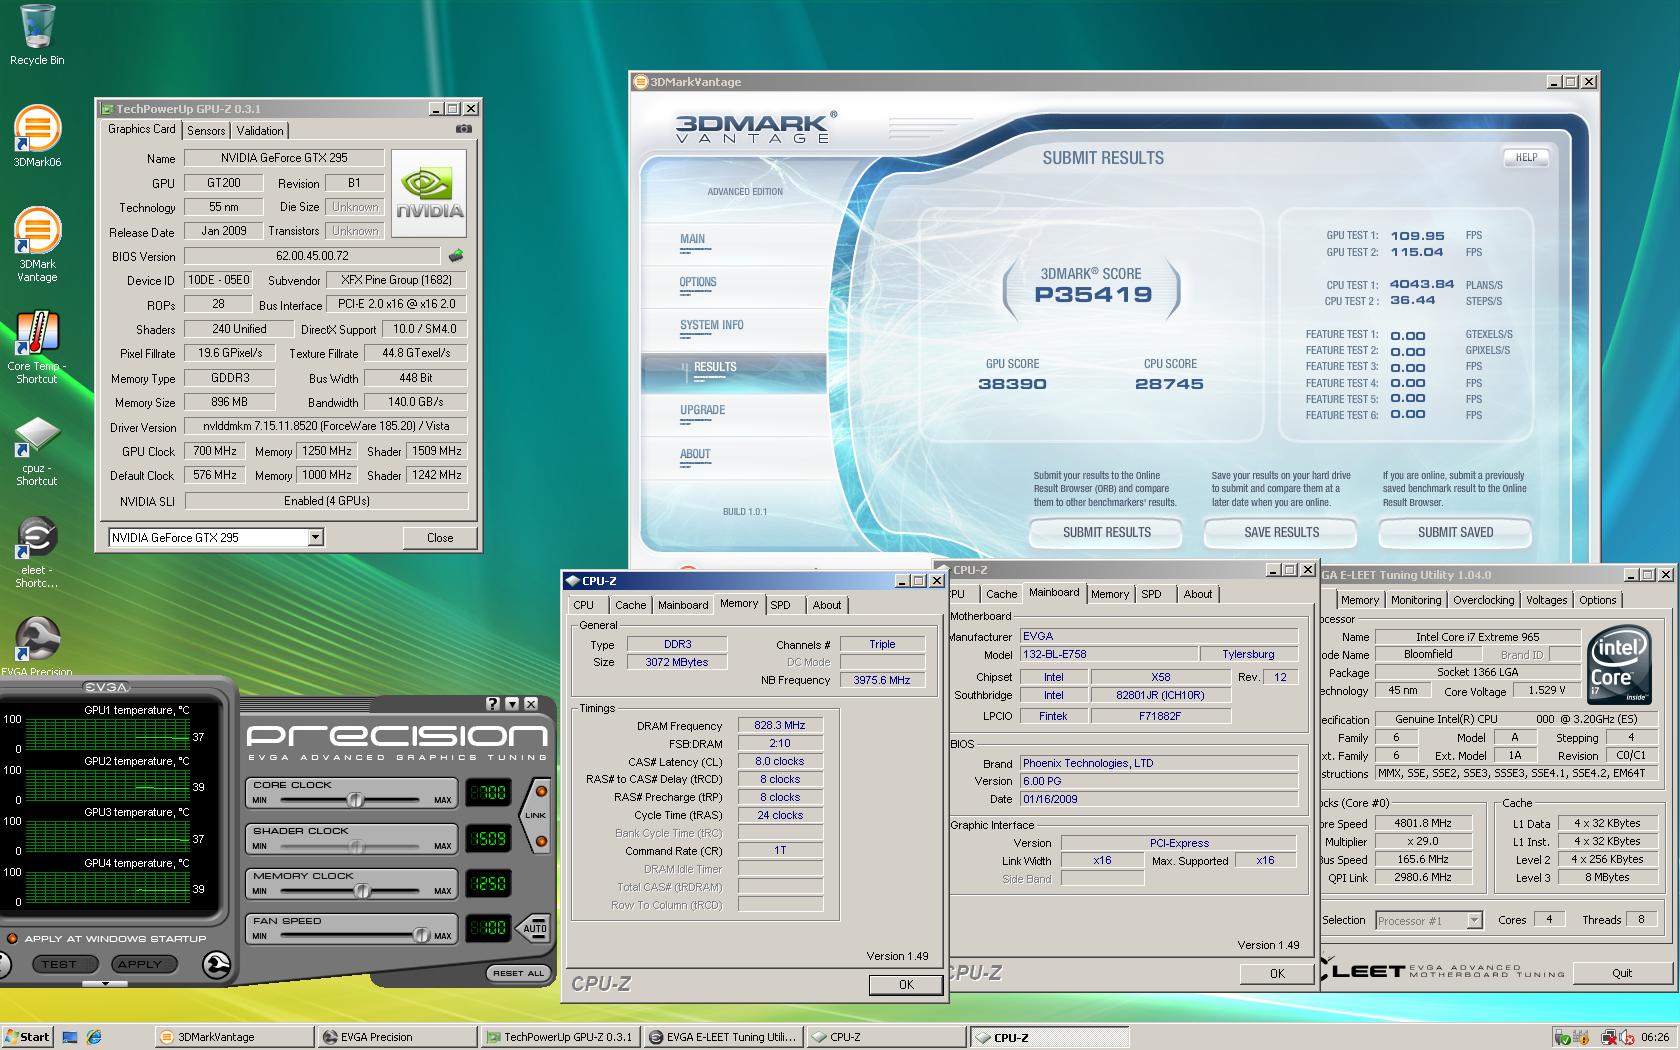Click the Windows security alert tray icon
Viewport: 1680px width, 1050px height.
pos(1581,1037)
